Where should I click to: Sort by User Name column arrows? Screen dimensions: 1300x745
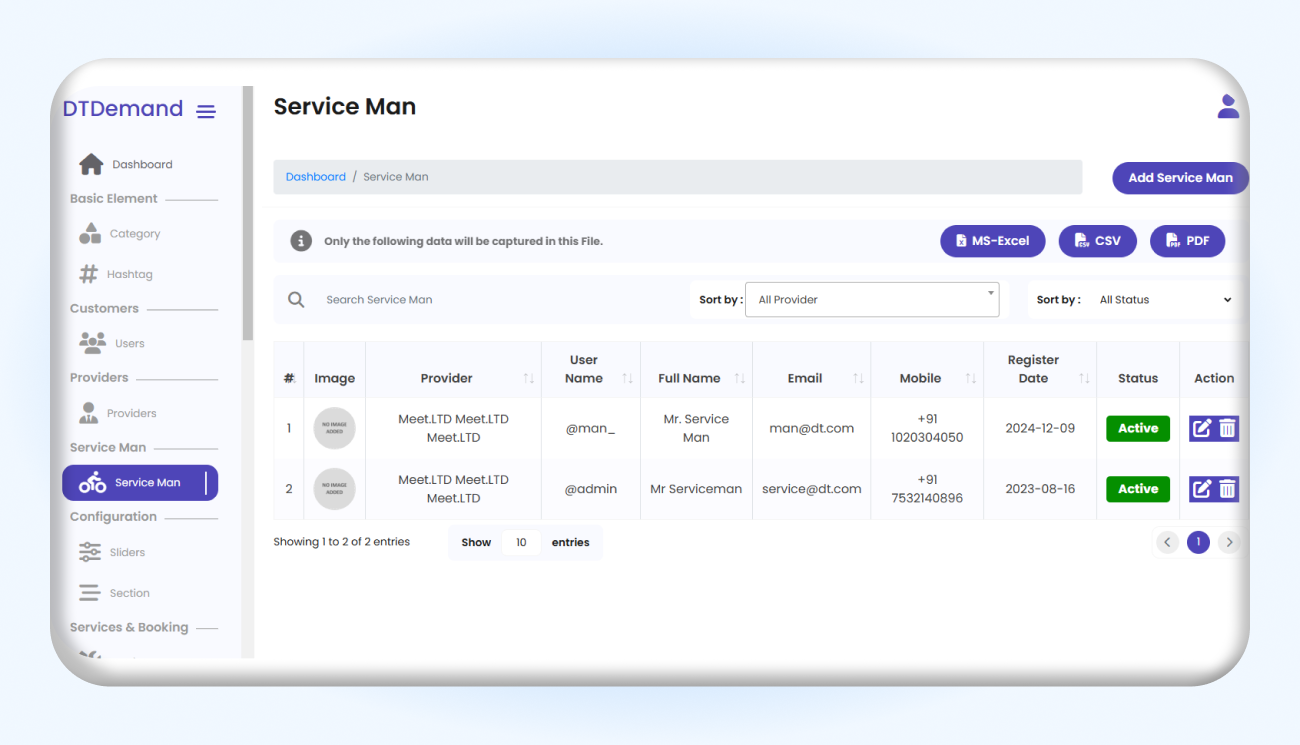tap(628, 378)
